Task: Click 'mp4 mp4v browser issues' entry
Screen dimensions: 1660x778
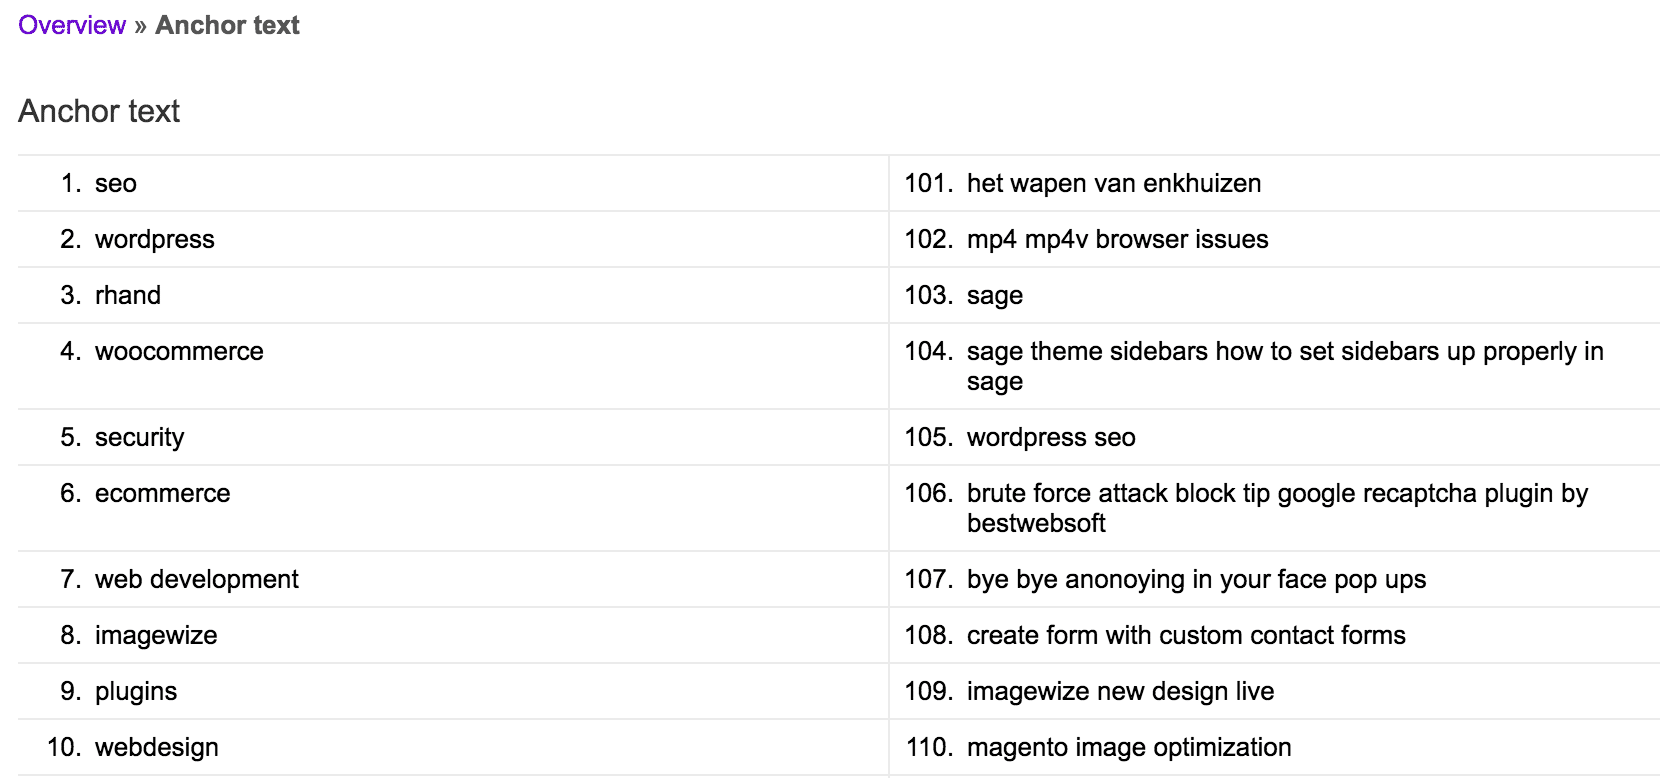Action: 1118,239
